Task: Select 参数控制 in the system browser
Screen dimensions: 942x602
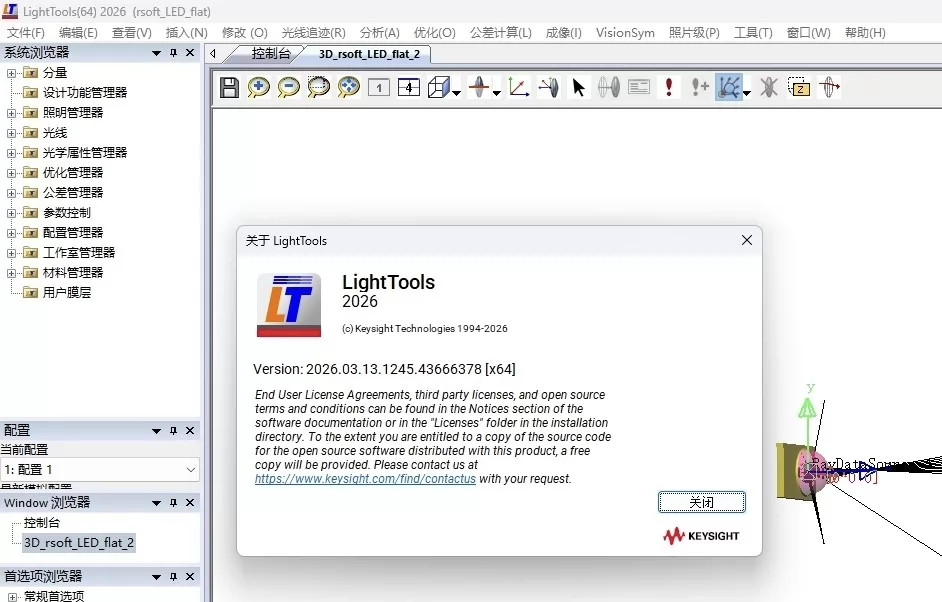Action: (x=67, y=213)
